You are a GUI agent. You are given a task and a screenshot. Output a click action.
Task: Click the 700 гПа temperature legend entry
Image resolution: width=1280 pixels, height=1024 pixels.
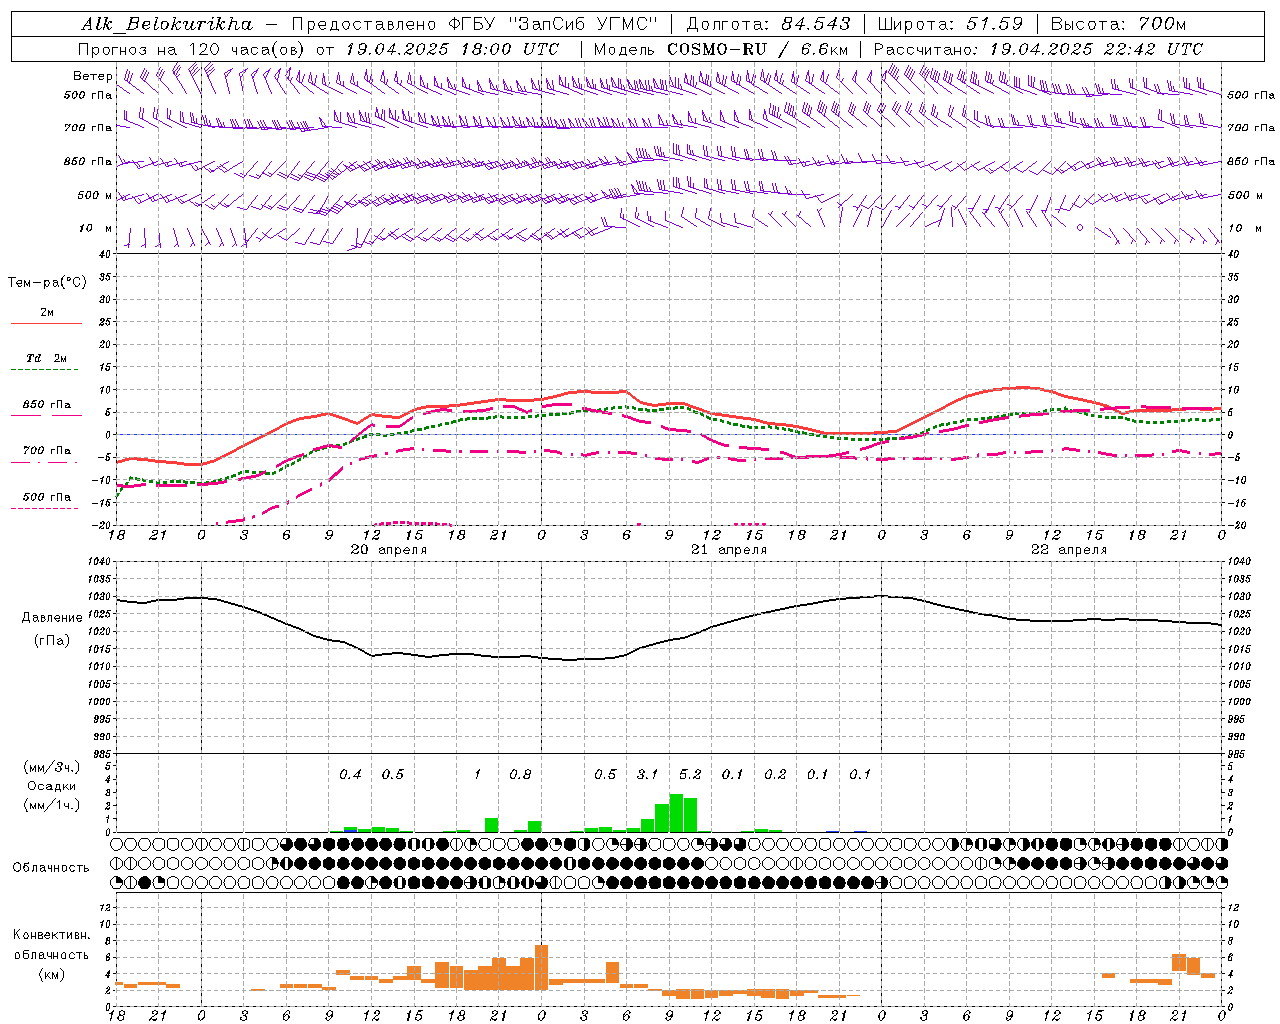click(47, 451)
